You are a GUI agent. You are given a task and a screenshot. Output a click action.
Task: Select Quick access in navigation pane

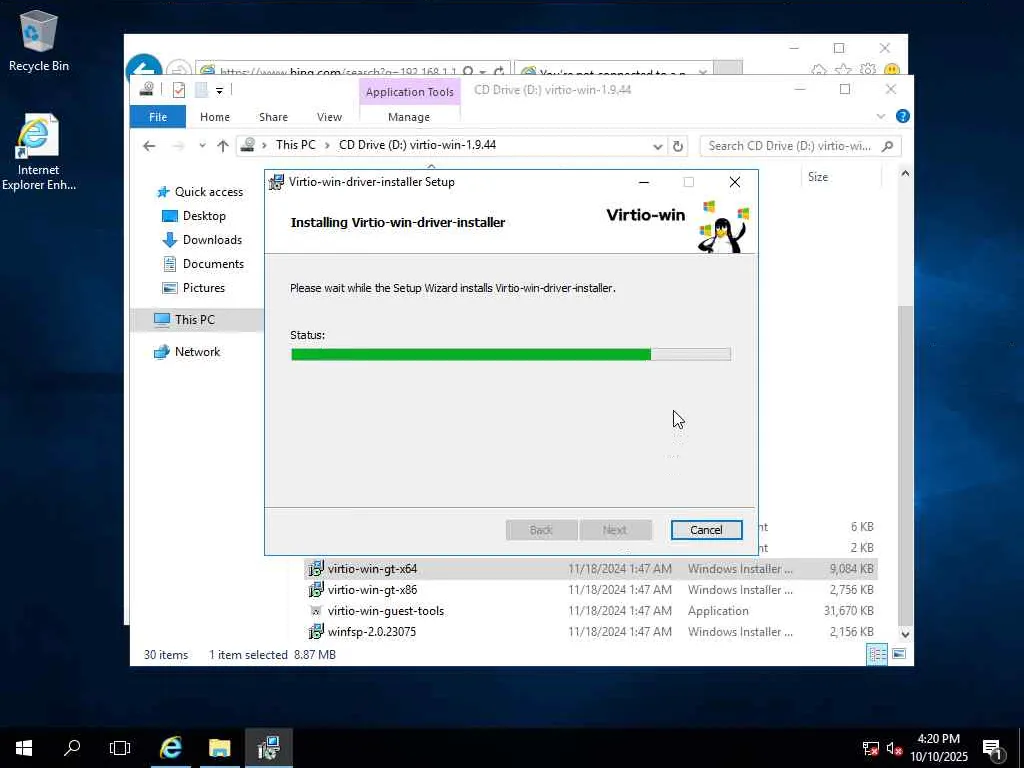click(208, 192)
